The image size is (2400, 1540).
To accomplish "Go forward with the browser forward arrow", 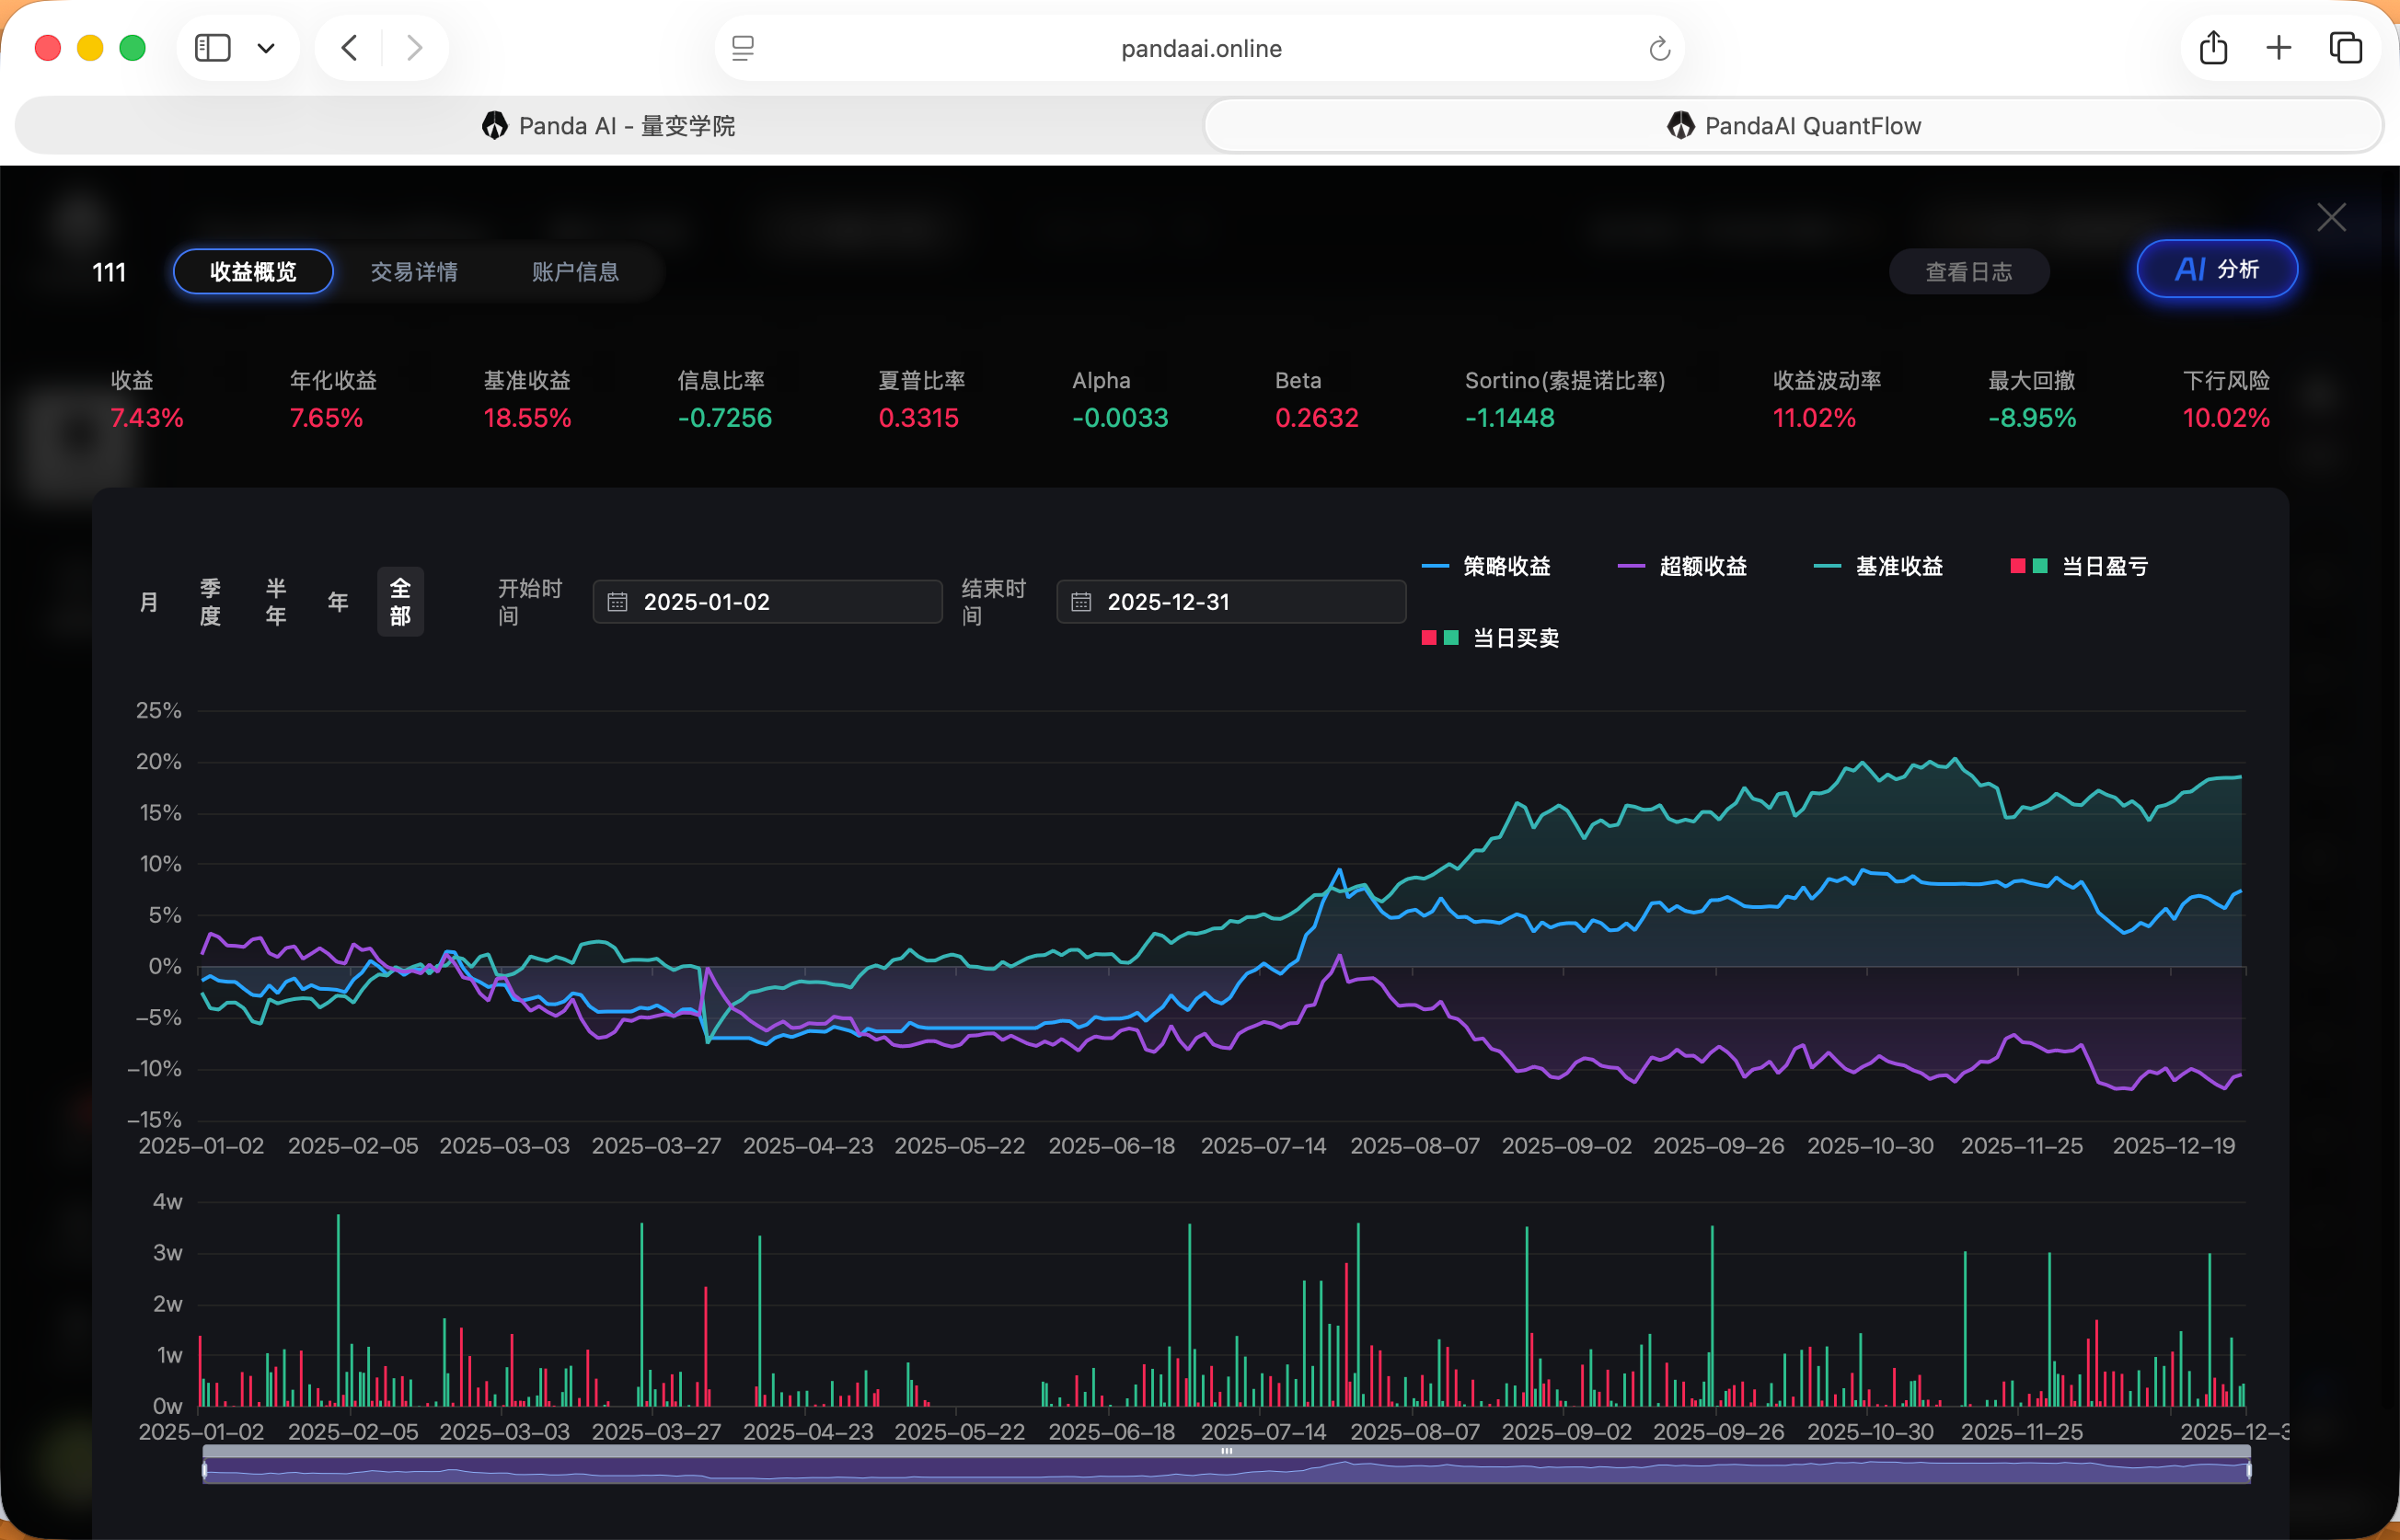I will pos(415,48).
